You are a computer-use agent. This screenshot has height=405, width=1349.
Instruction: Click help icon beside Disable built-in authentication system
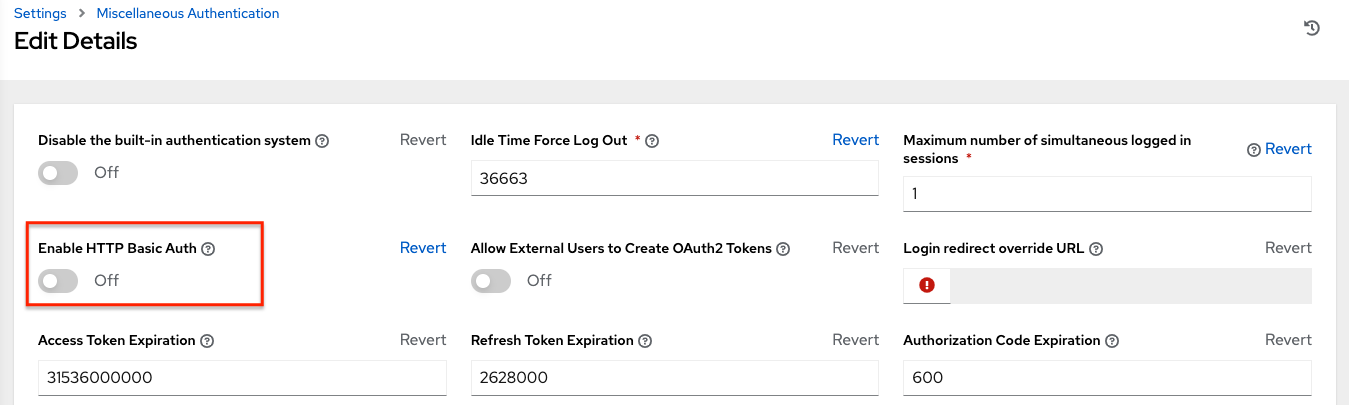point(322,141)
